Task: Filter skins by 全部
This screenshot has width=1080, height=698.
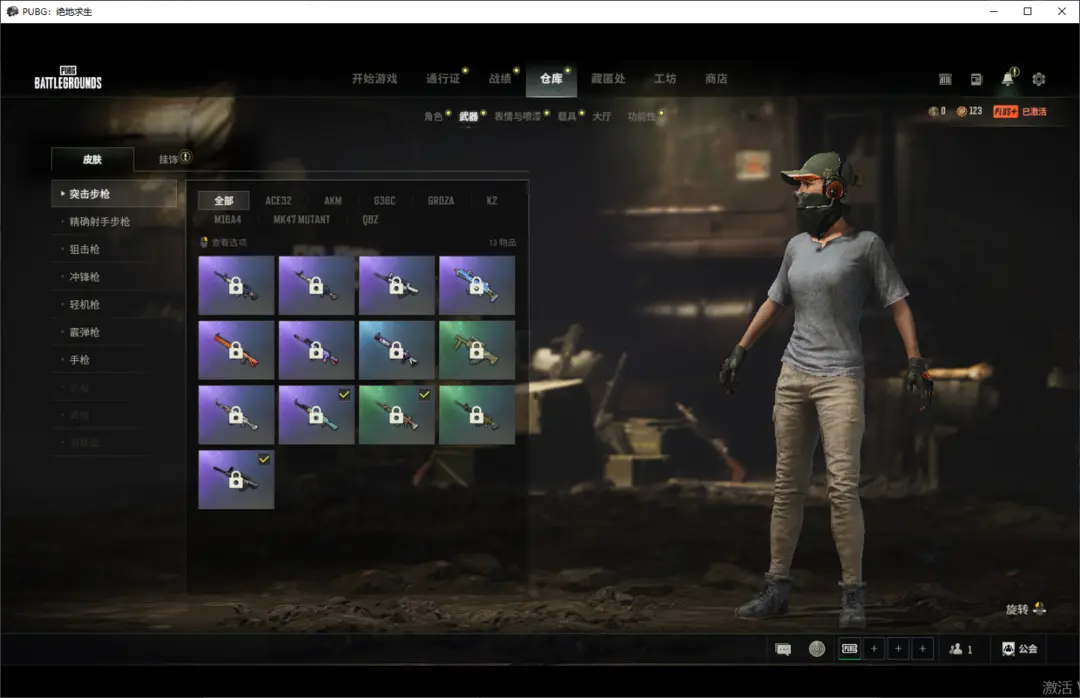Action: point(224,201)
